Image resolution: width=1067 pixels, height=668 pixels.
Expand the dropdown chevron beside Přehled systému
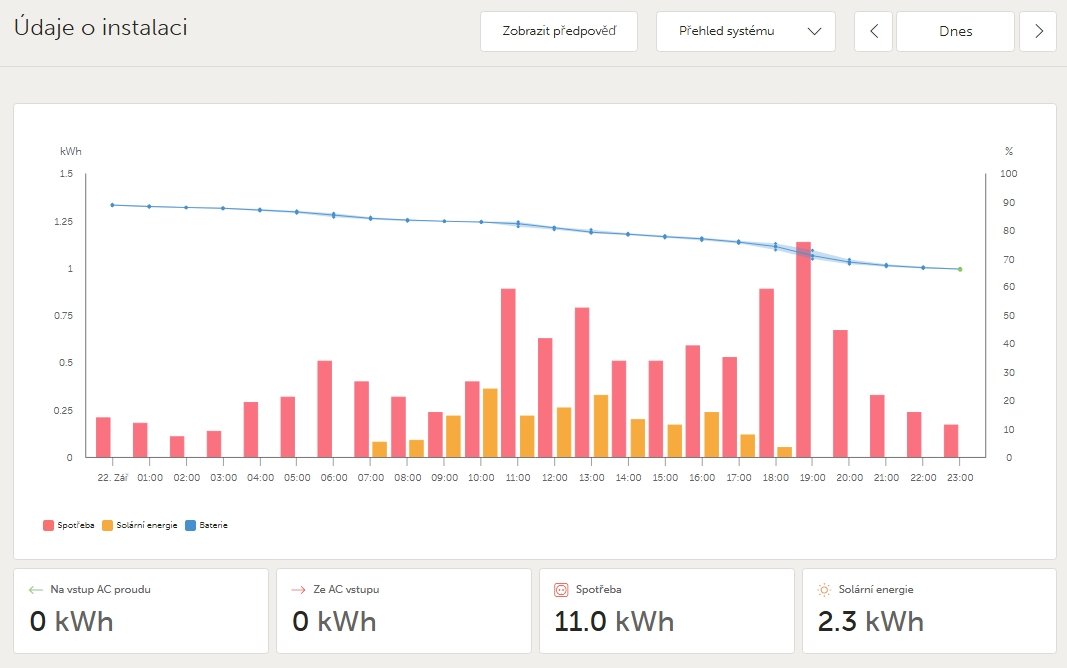(815, 31)
